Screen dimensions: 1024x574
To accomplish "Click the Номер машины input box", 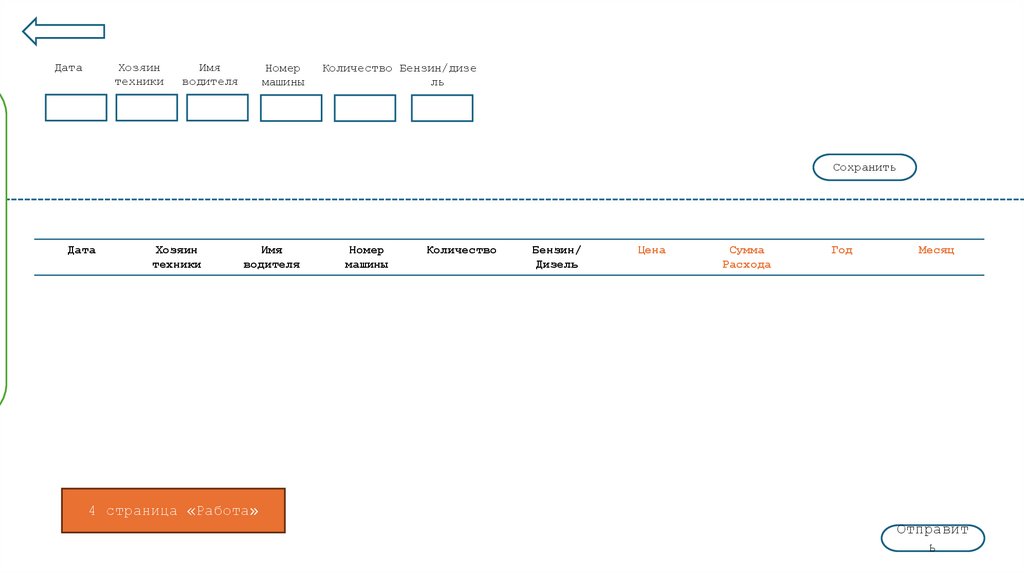I will [291, 108].
